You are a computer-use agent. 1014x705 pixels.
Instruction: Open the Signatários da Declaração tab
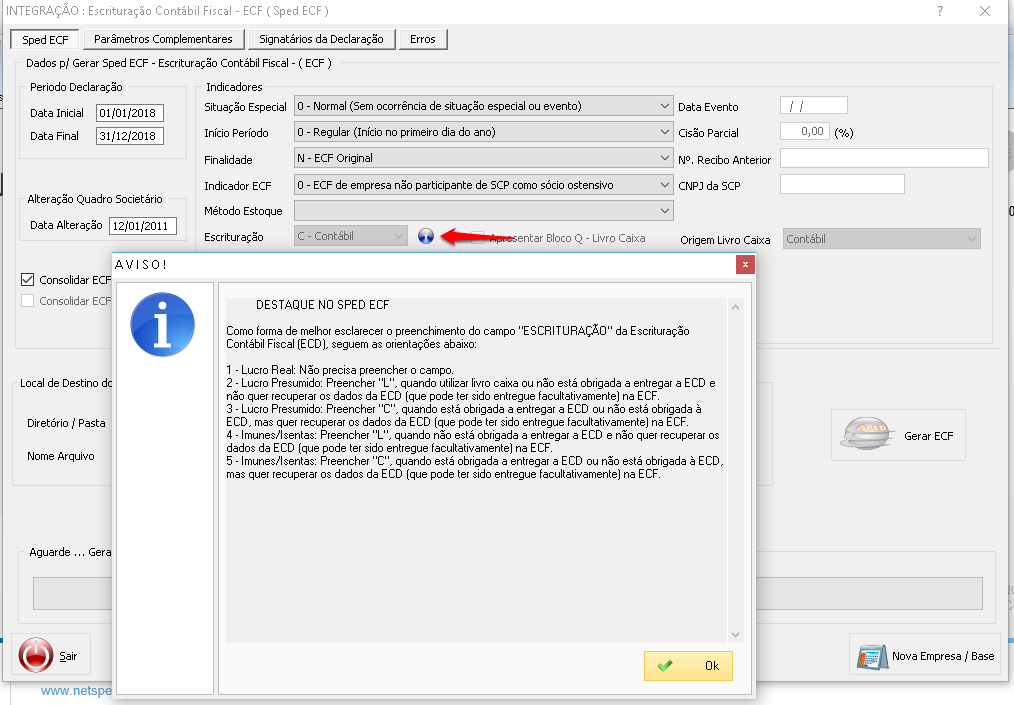click(321, 39)
